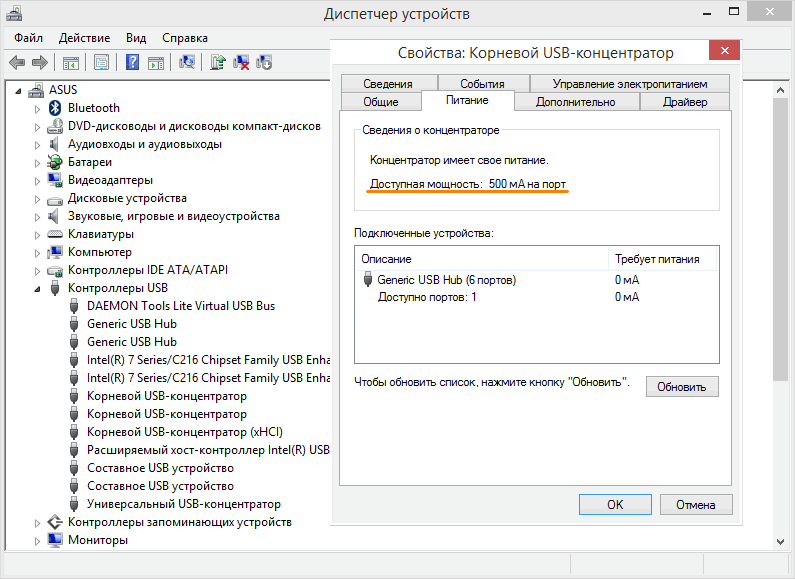
Task: Confirm with the OK button
Action: (615, 504)
